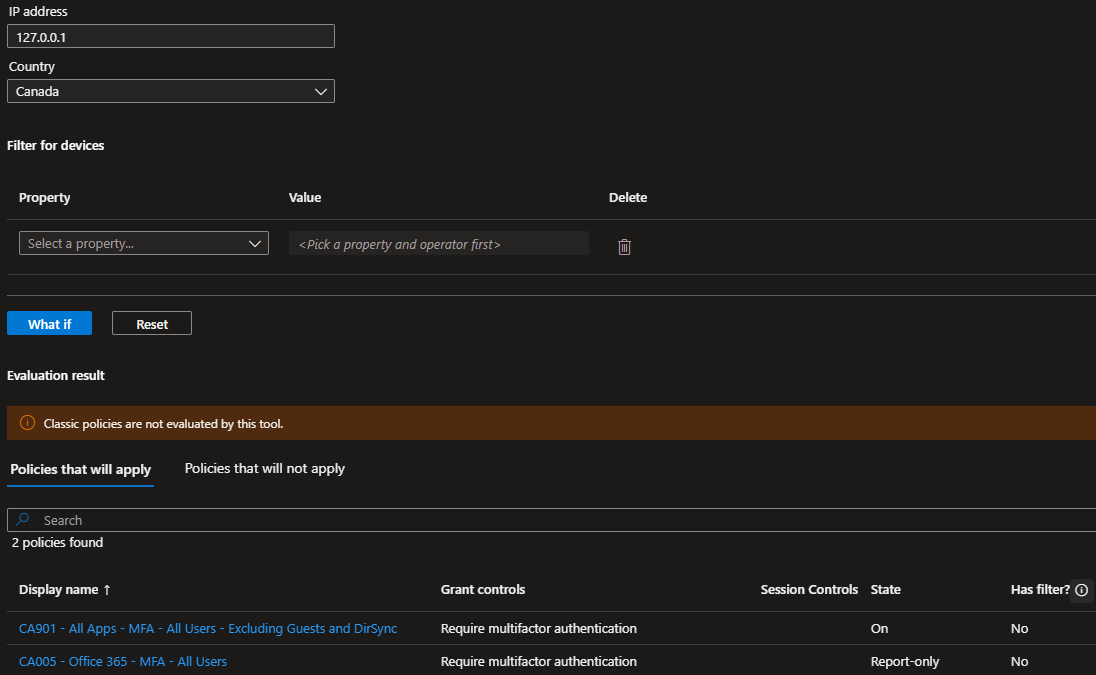Click the policies Search box
Viewport: 1096px width, 675px height.
tap(552, 520)
